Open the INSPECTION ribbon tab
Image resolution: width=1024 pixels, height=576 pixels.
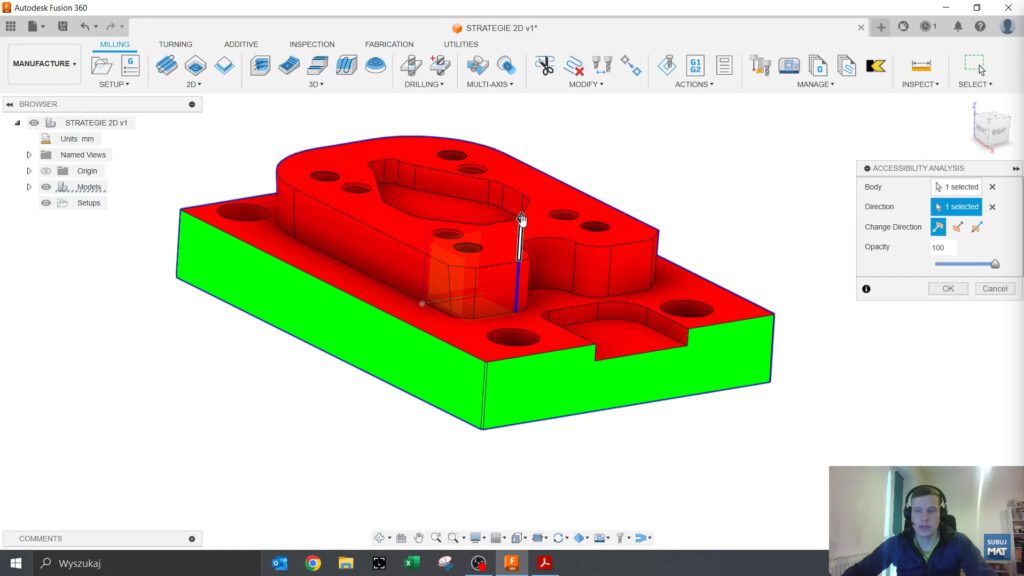pyautogui.click(x=311, y=44)
